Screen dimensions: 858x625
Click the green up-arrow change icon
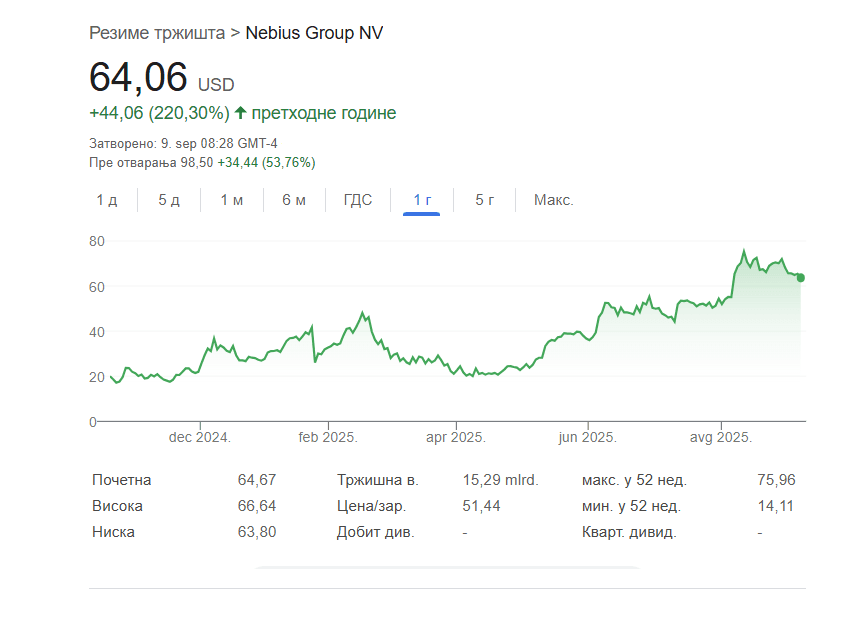(x=240, y=113)
